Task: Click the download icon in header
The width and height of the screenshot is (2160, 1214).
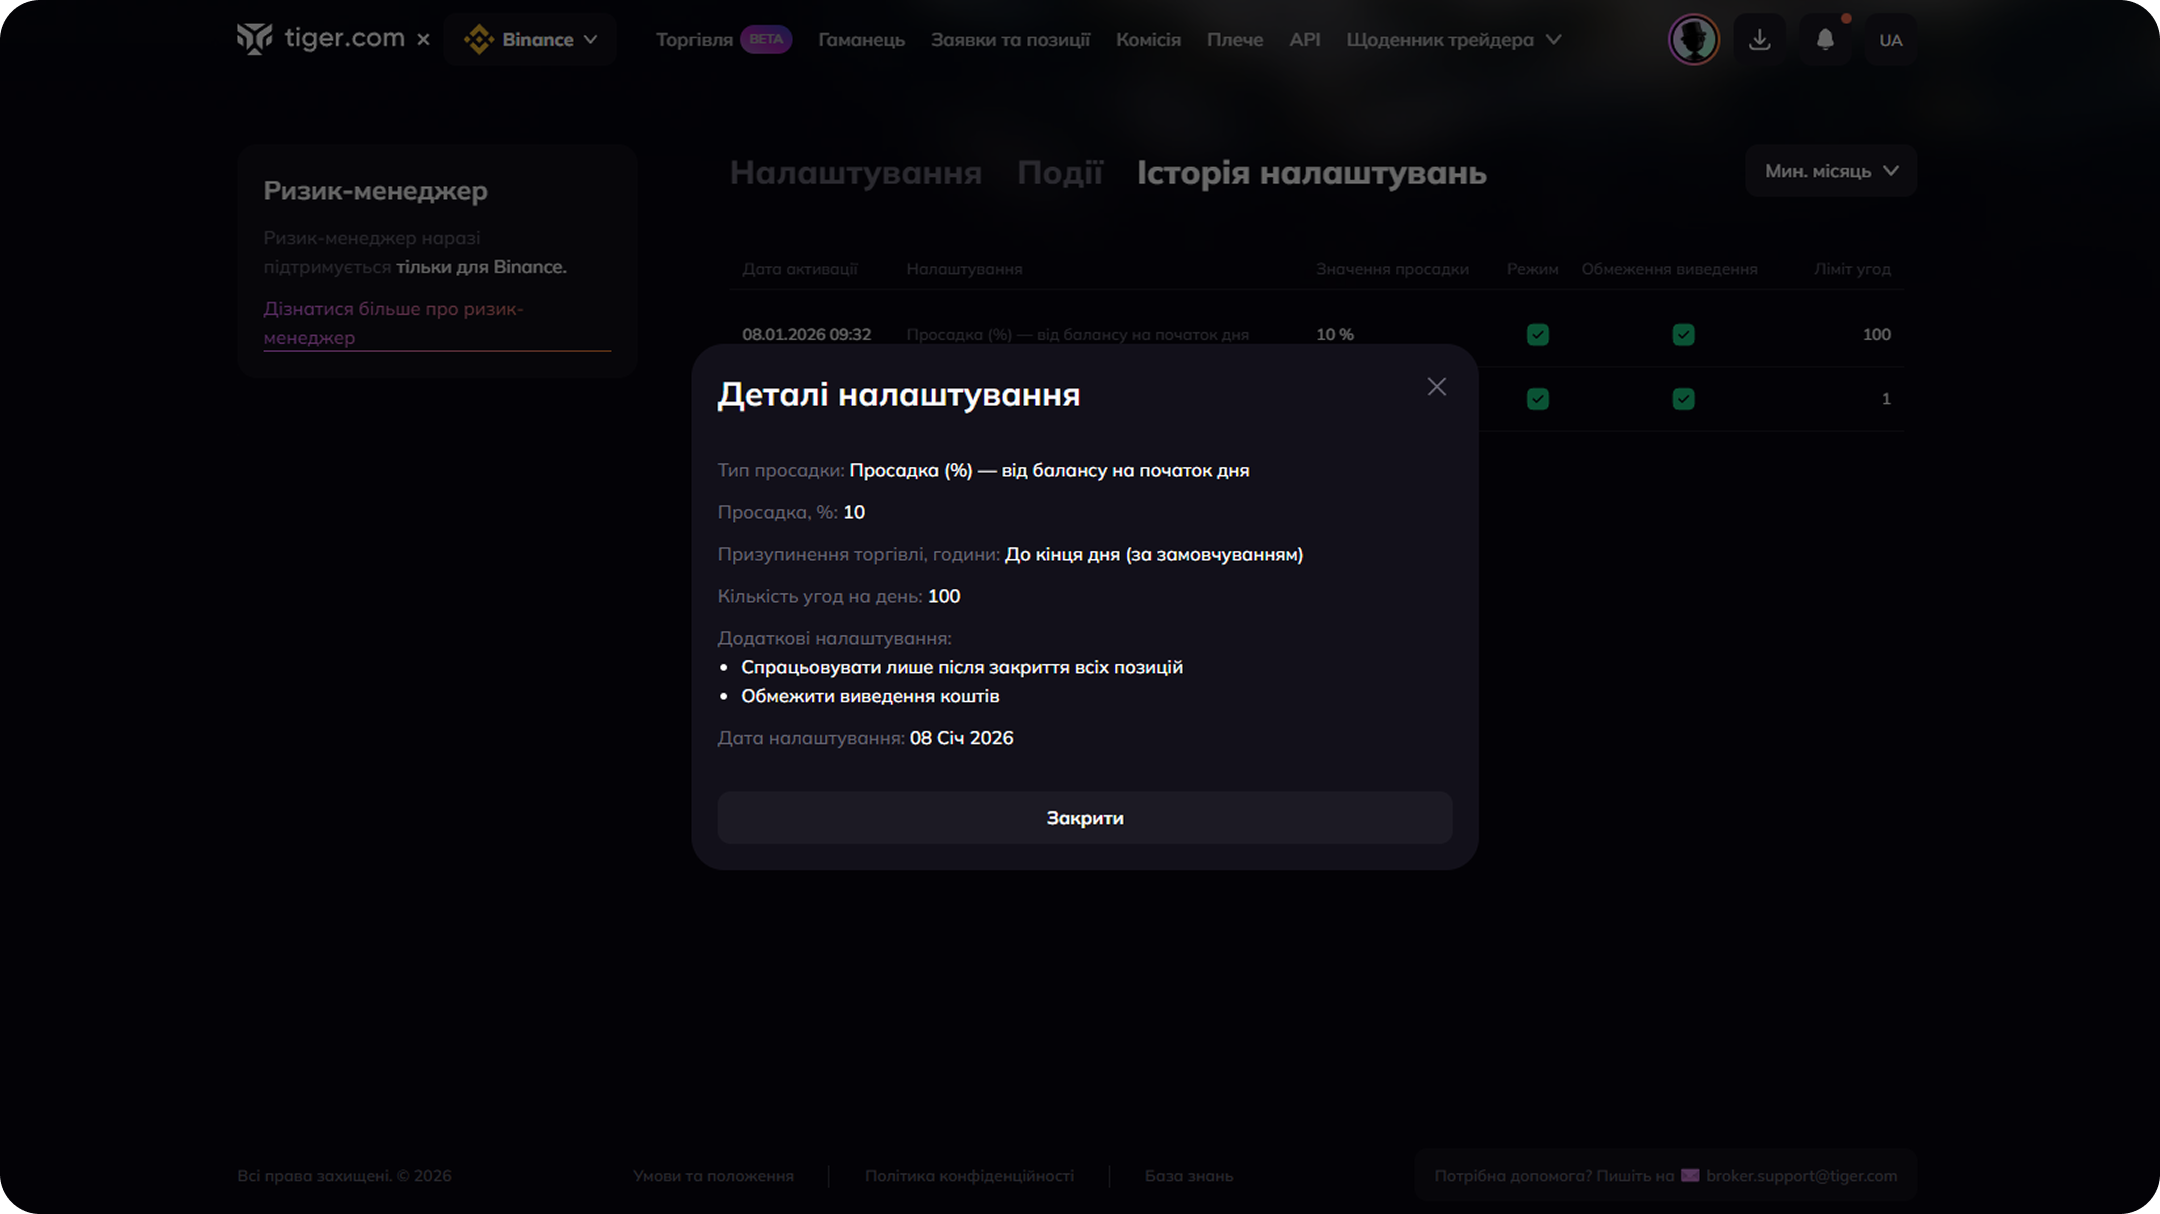Action: [1759, 40]
